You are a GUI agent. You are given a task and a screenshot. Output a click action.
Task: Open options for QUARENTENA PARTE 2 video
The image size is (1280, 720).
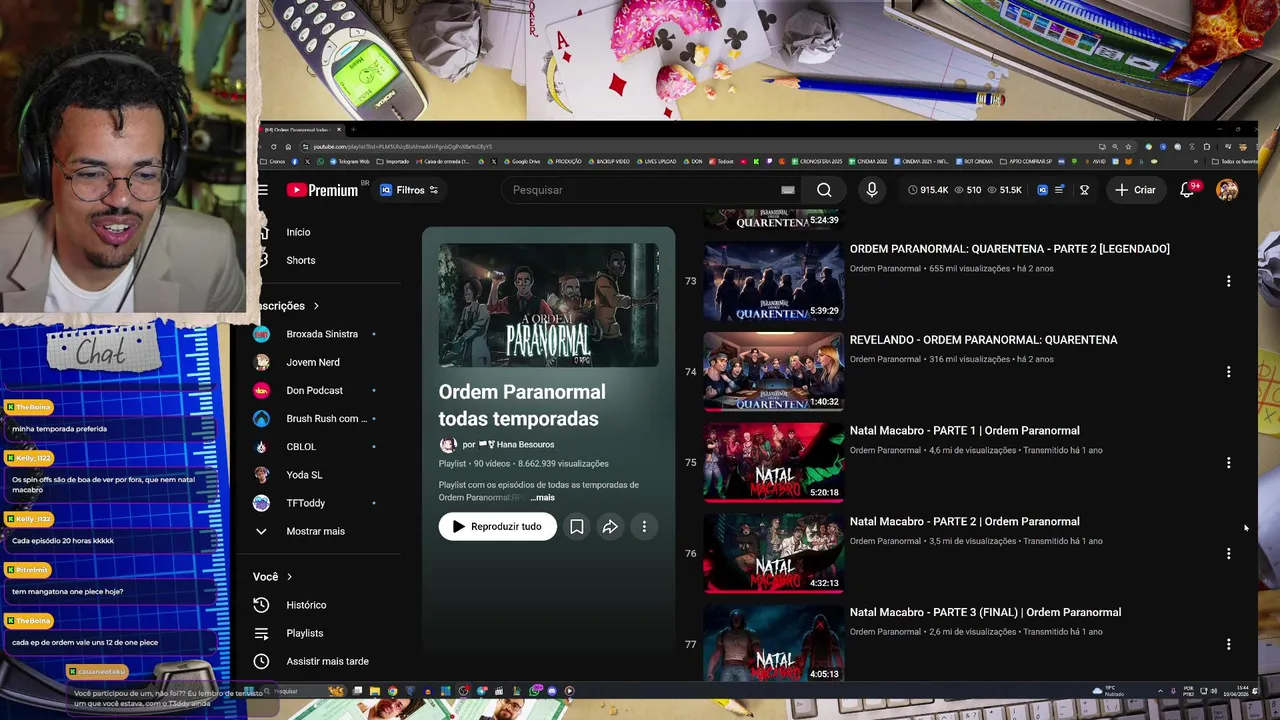(1229, 281)
